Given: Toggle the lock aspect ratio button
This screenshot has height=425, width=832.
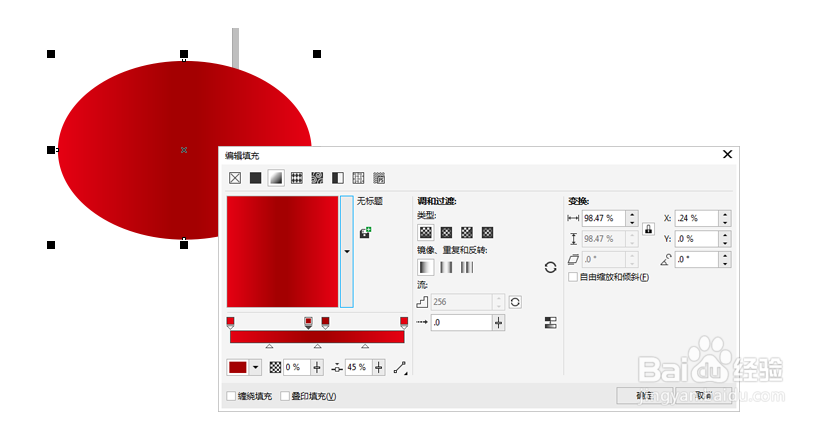Looking at the screenshot, I should pyautogui.click(x=648, y=229).
